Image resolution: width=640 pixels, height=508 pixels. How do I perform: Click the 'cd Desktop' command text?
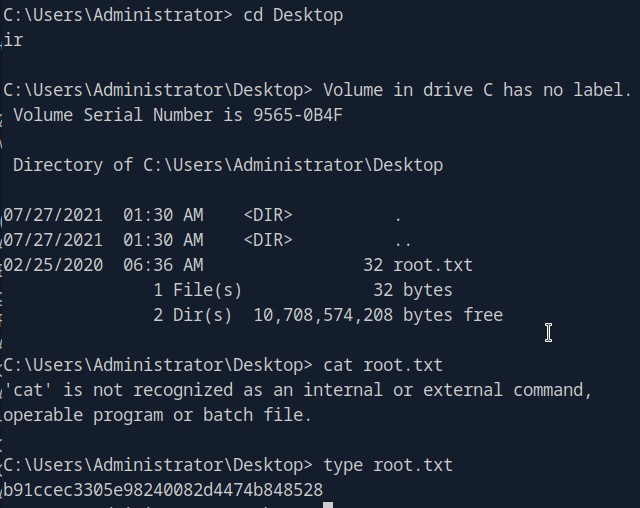pyautogui.click(x=293, y=15)
